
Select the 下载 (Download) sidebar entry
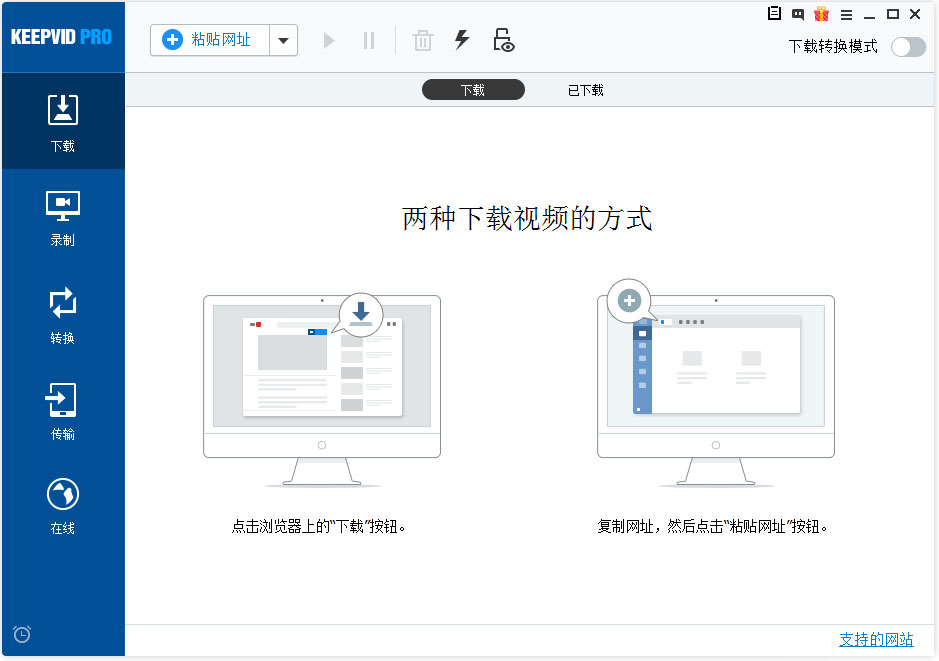pos(63,120)
